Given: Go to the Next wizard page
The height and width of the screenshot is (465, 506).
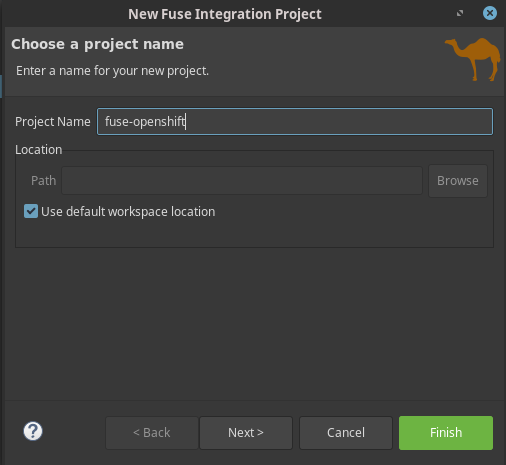Looking at the screenshot, I should pyautogui.click(x=246, y=433).
